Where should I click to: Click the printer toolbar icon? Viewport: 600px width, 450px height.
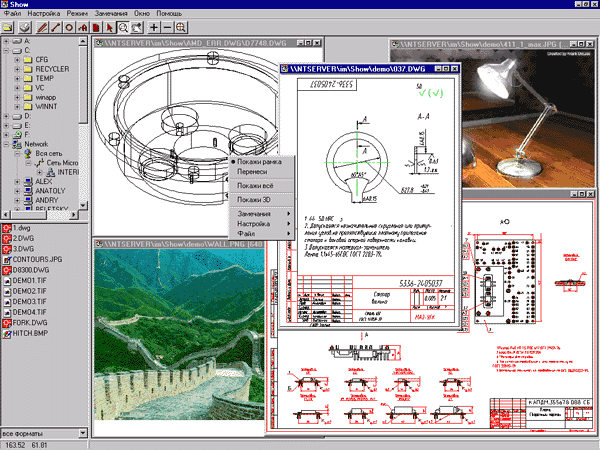pos(25,28)
